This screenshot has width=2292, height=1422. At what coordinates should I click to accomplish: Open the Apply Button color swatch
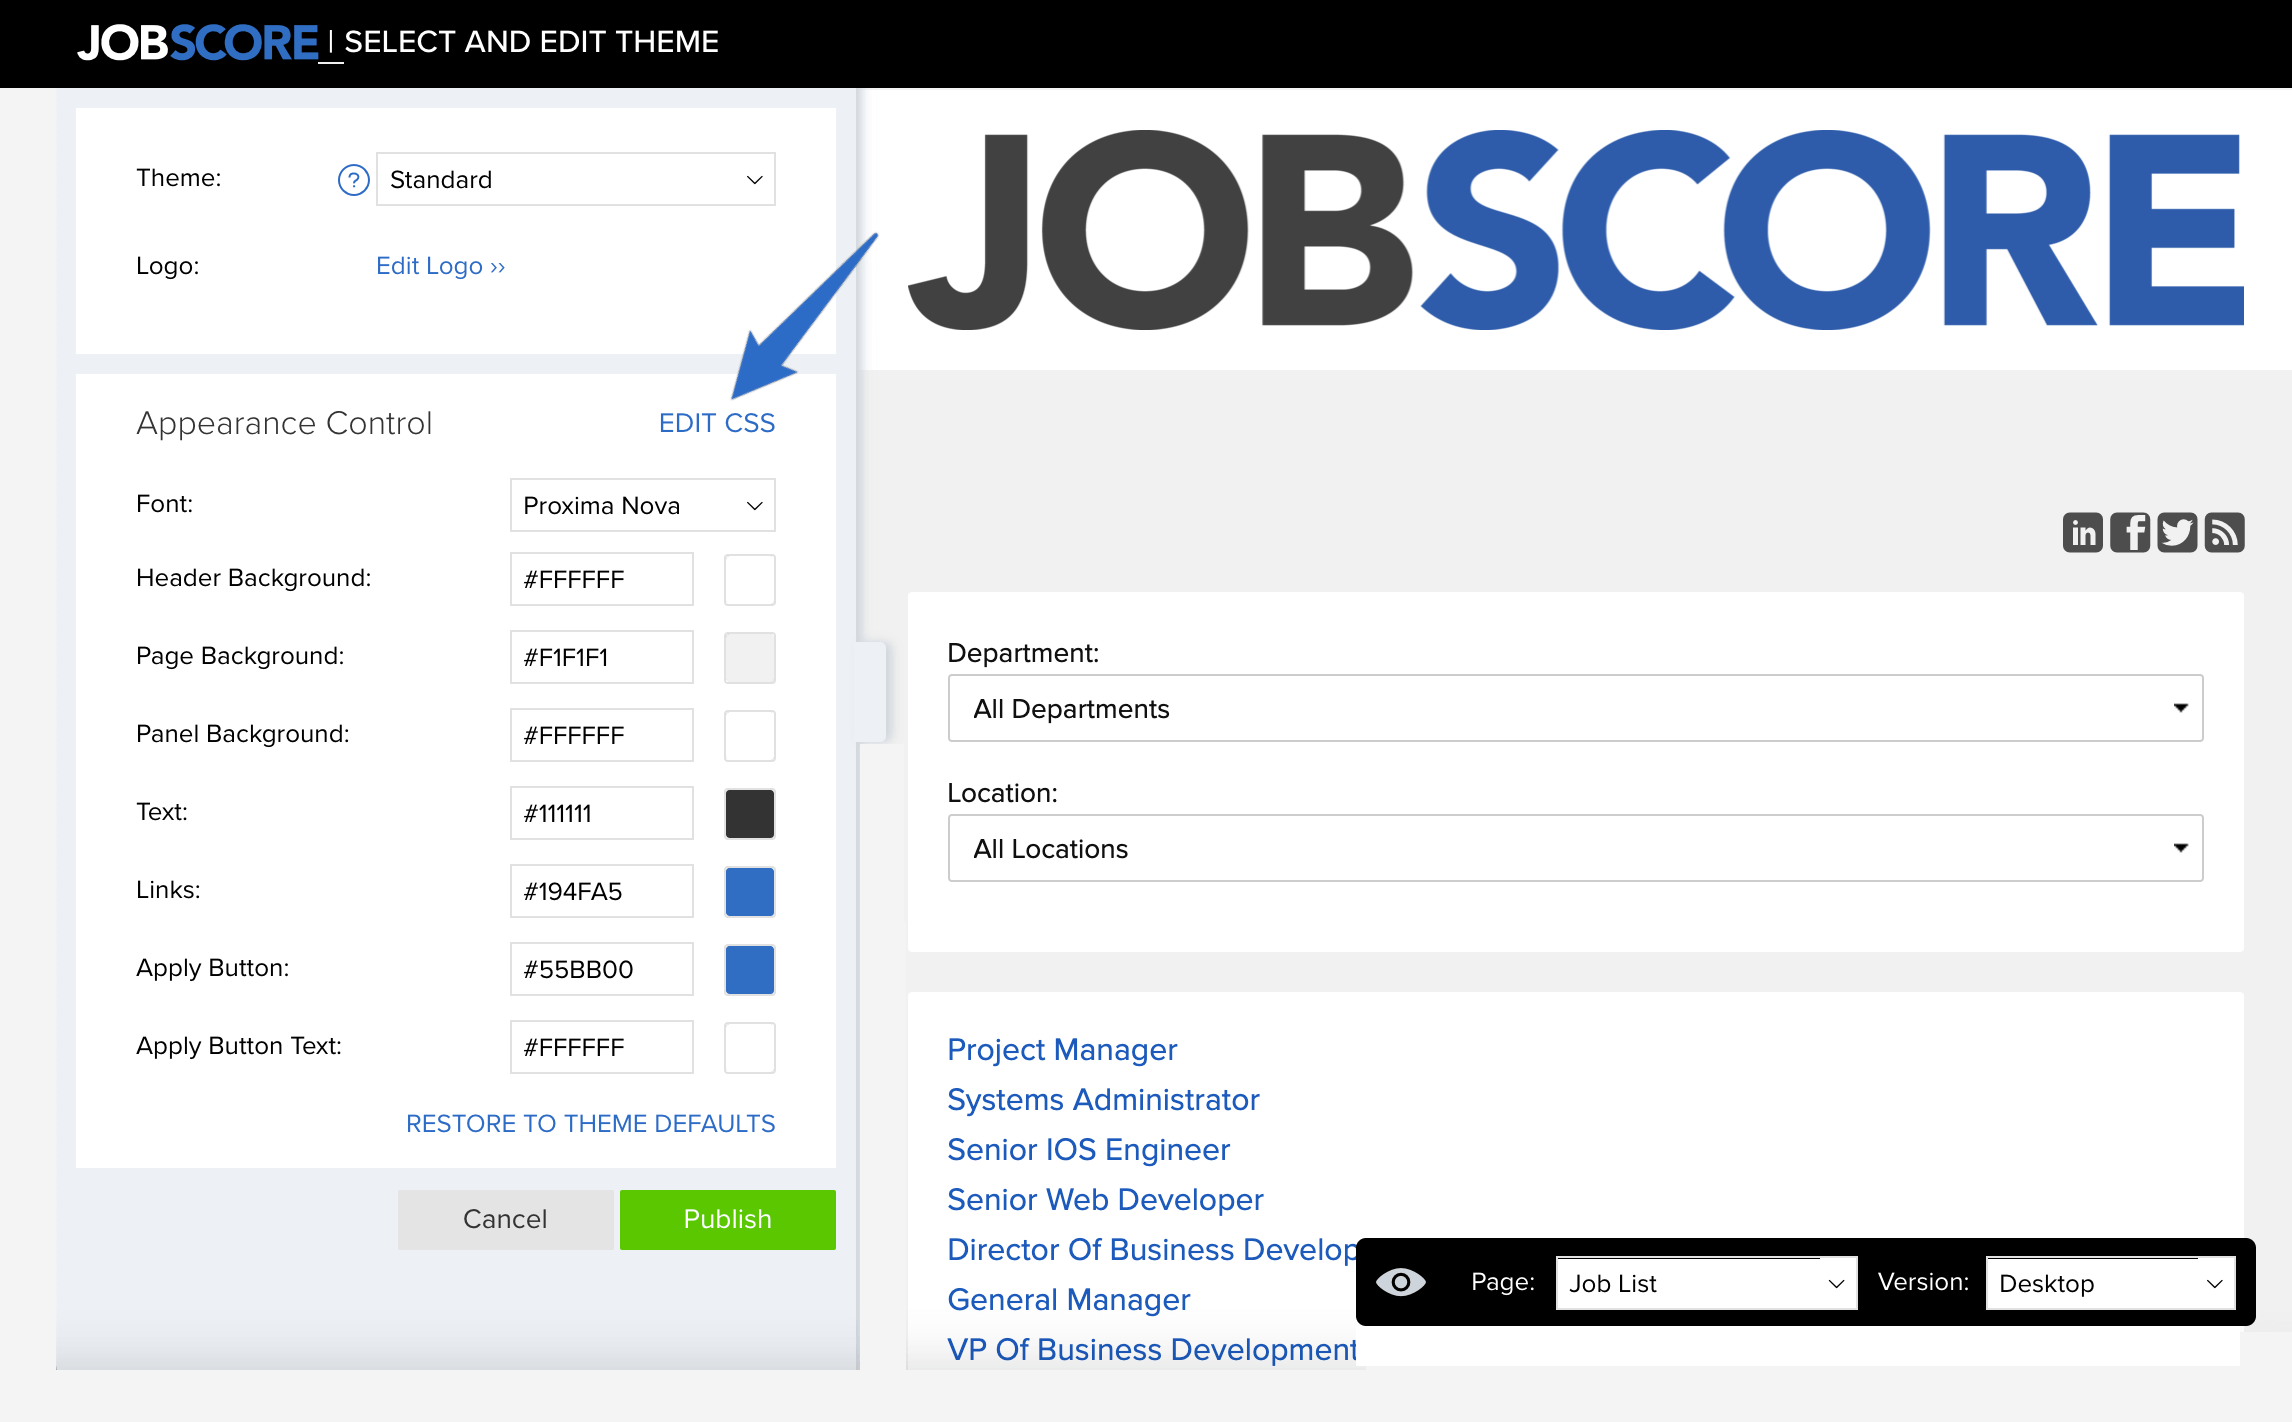750,970
